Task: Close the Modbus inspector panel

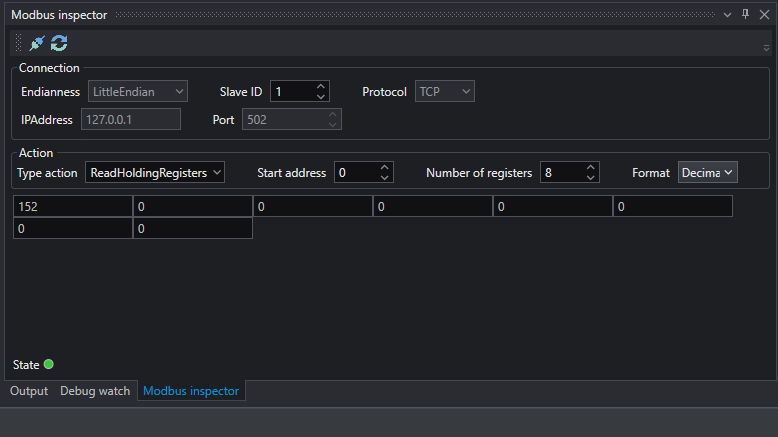Action: pyautogui.click(x=764, y=14)
